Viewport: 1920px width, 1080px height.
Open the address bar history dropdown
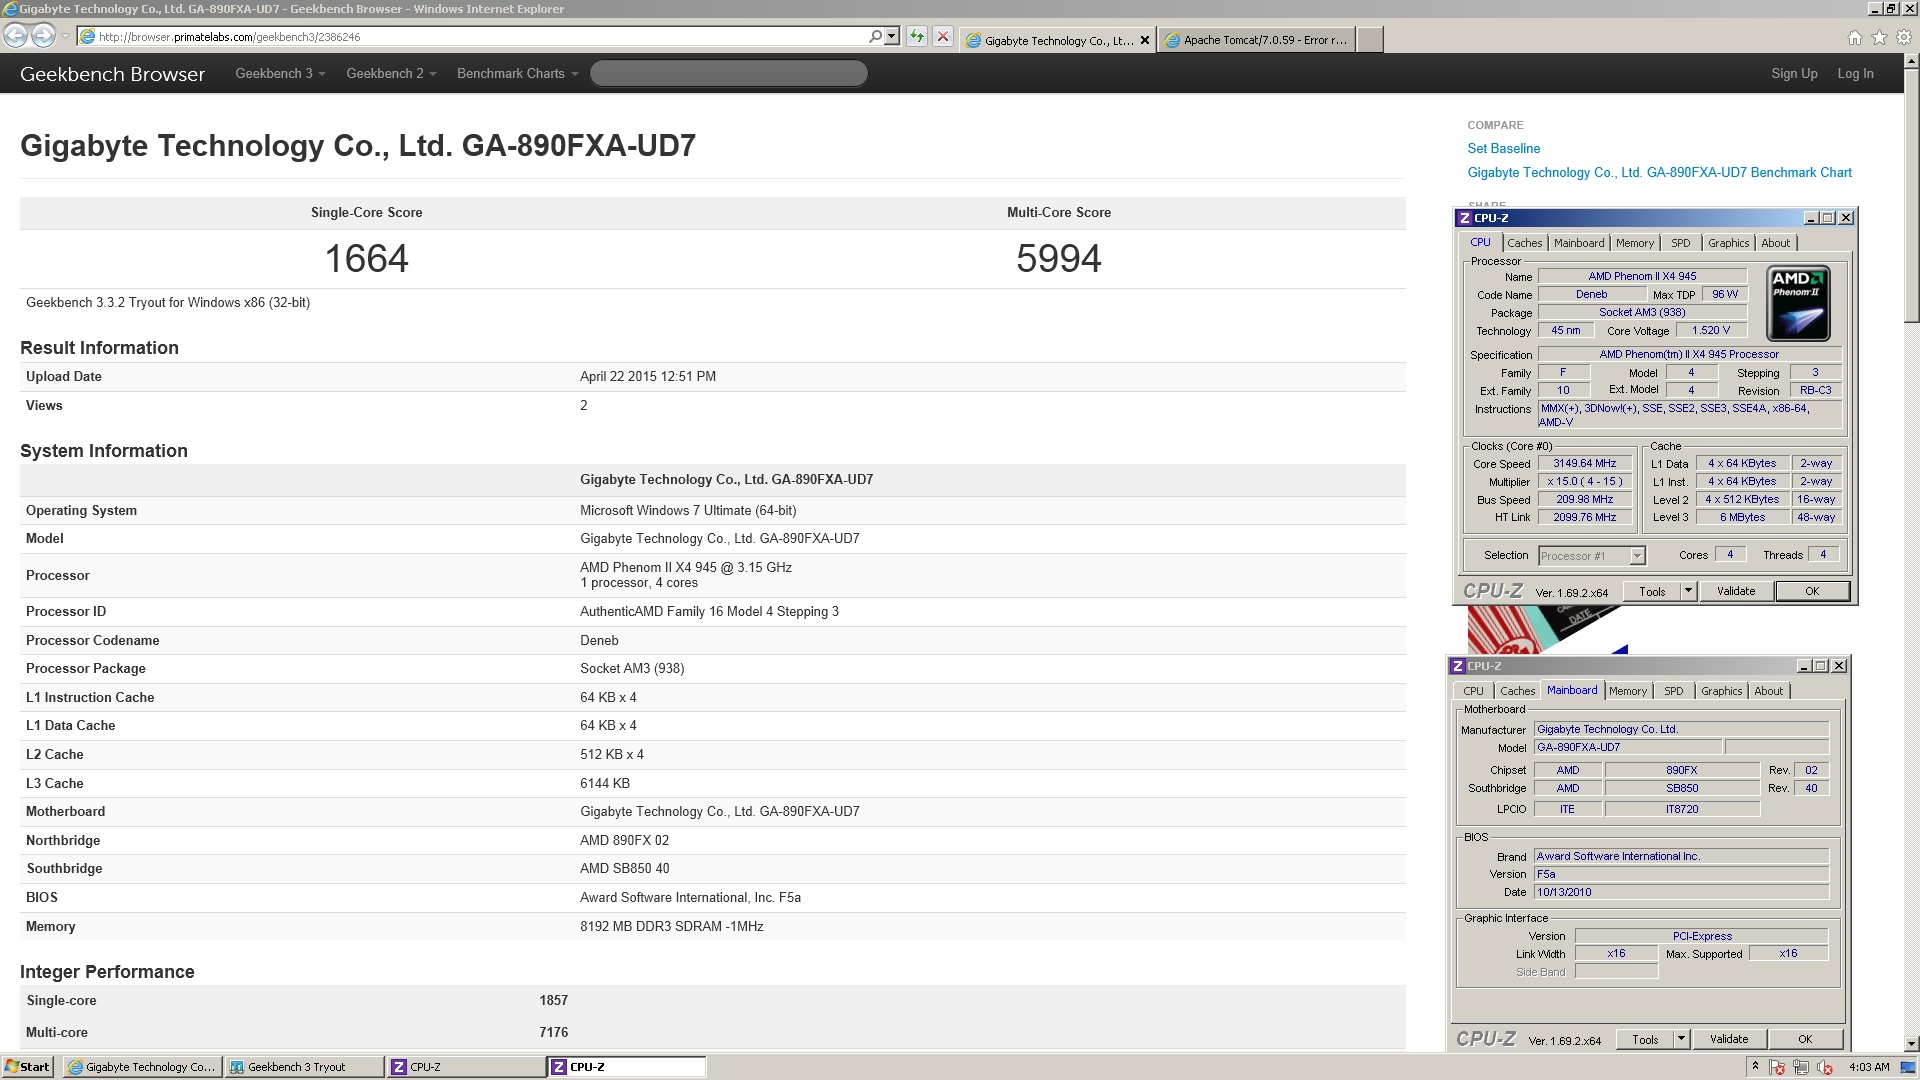(x=892, y=36)
